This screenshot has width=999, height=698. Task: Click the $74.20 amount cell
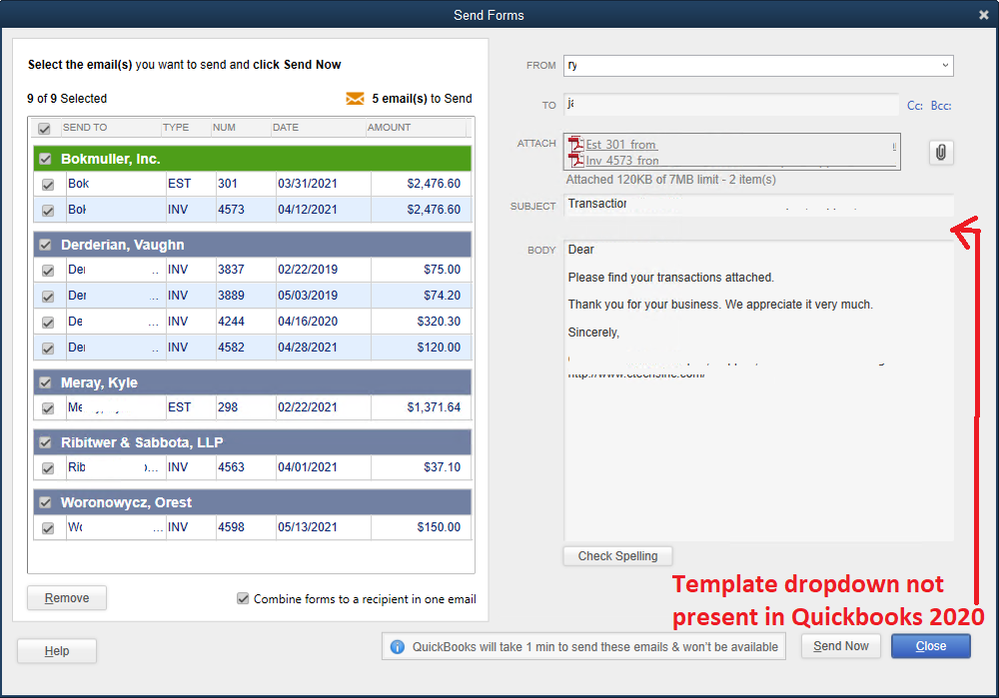click(421, 296)
